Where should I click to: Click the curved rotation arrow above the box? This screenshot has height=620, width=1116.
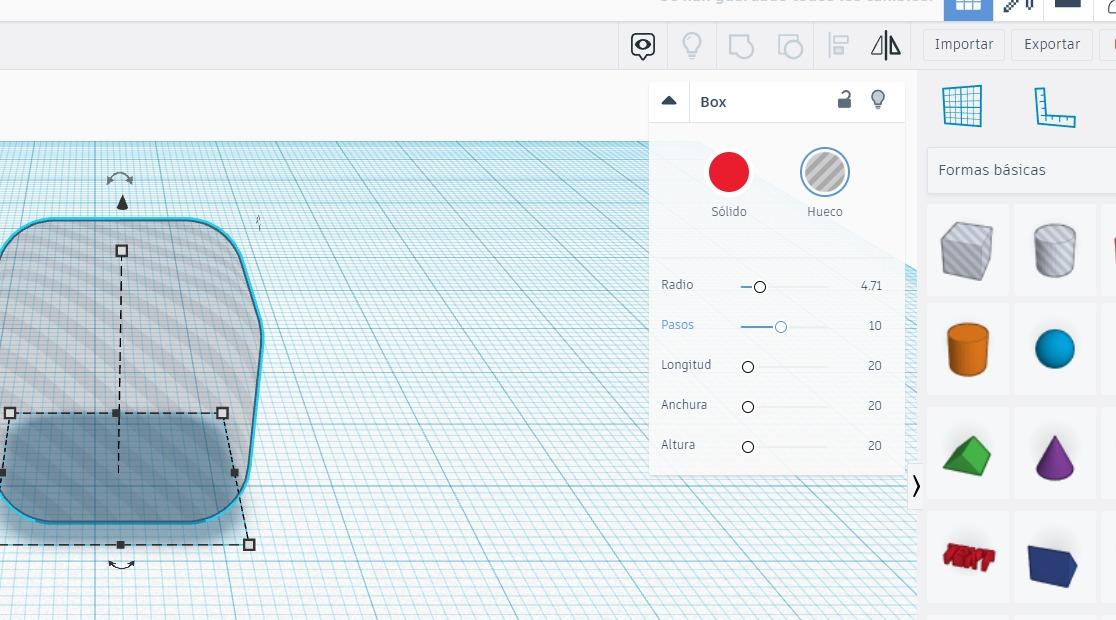point(120,178)
